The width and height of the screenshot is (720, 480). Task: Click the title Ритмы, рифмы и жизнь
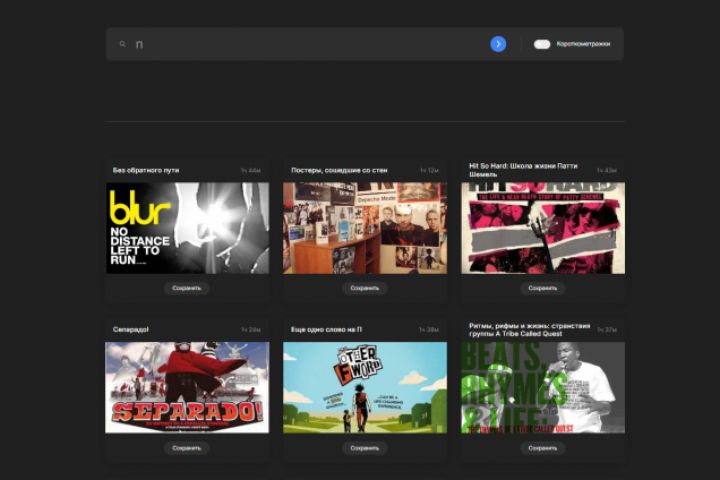[x=529, y=330]
